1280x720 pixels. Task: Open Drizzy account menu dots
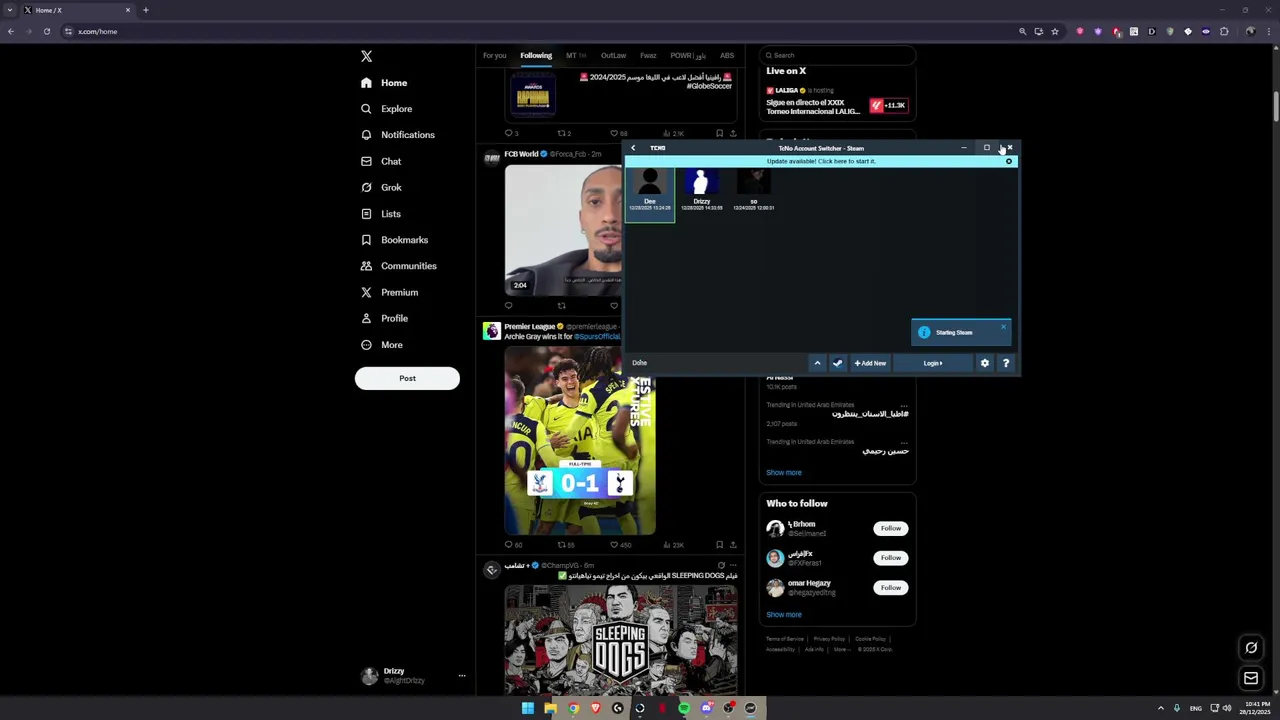coord(461,676)
